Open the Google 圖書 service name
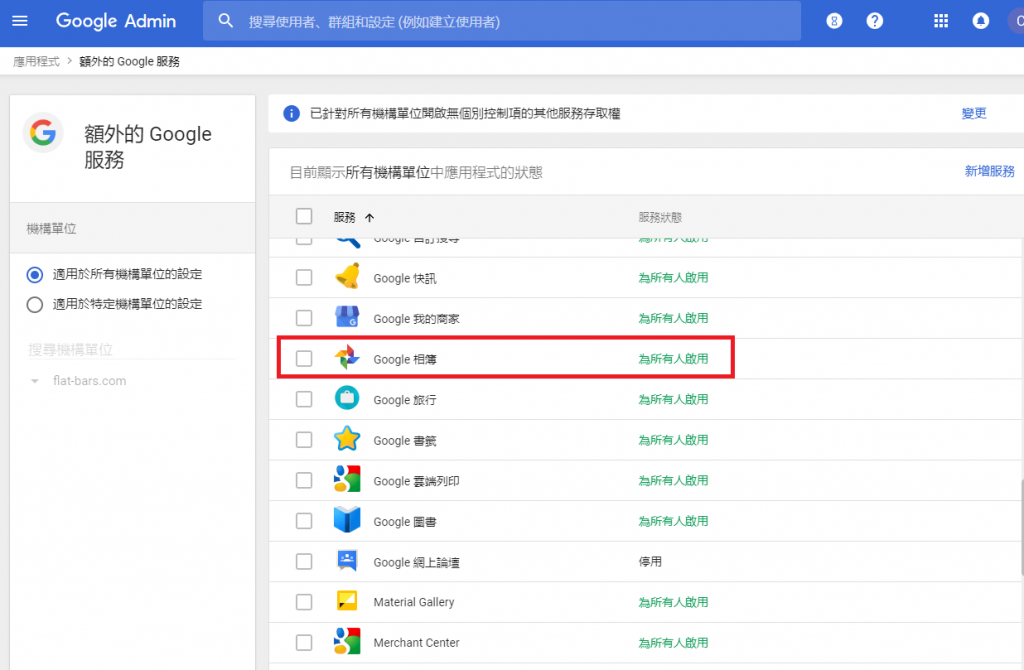This screenshot has width=1024, height=670. coord(405,521)
